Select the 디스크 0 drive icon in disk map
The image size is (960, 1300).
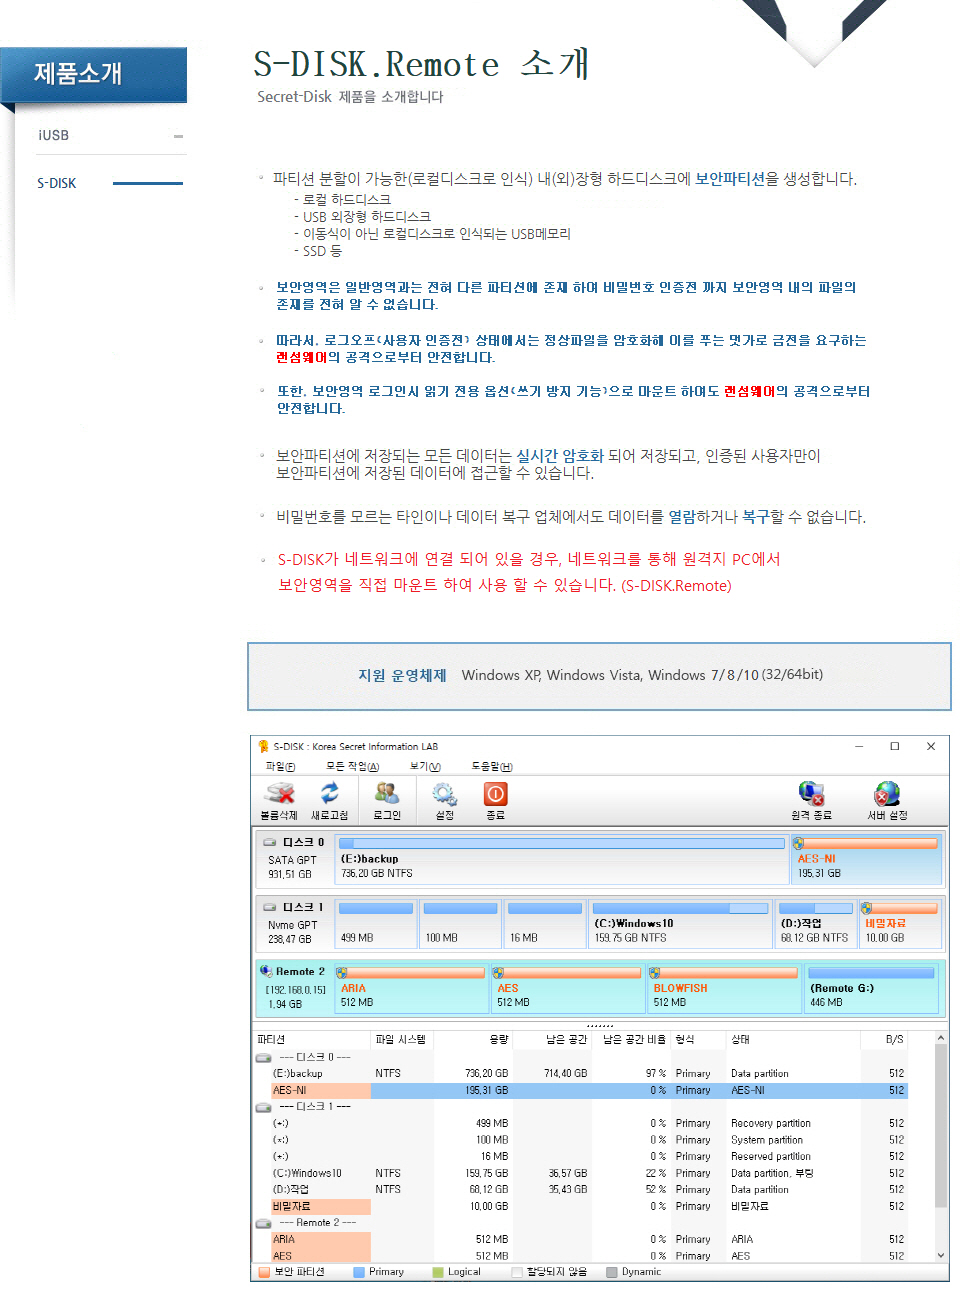click(271, 843)
